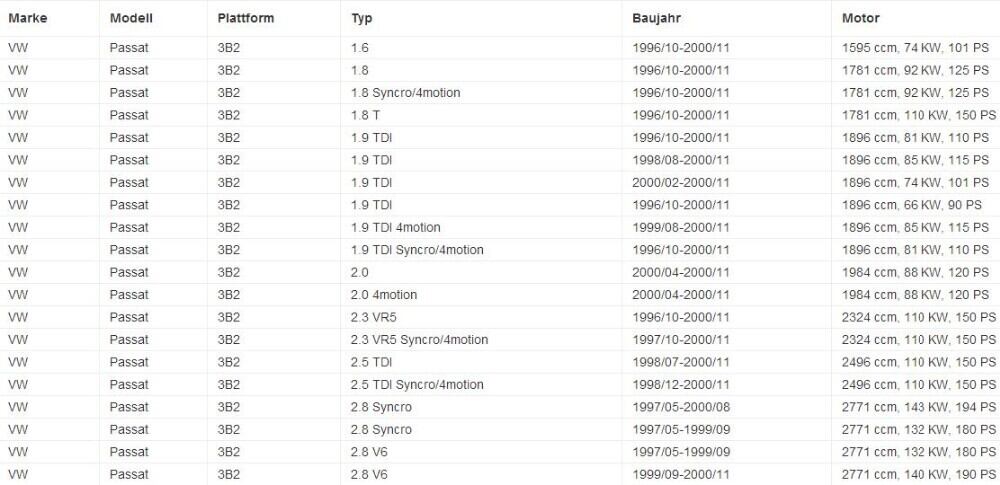Click the Motor column header
This screenshot has width=1000, height=485.
(861, 18)
